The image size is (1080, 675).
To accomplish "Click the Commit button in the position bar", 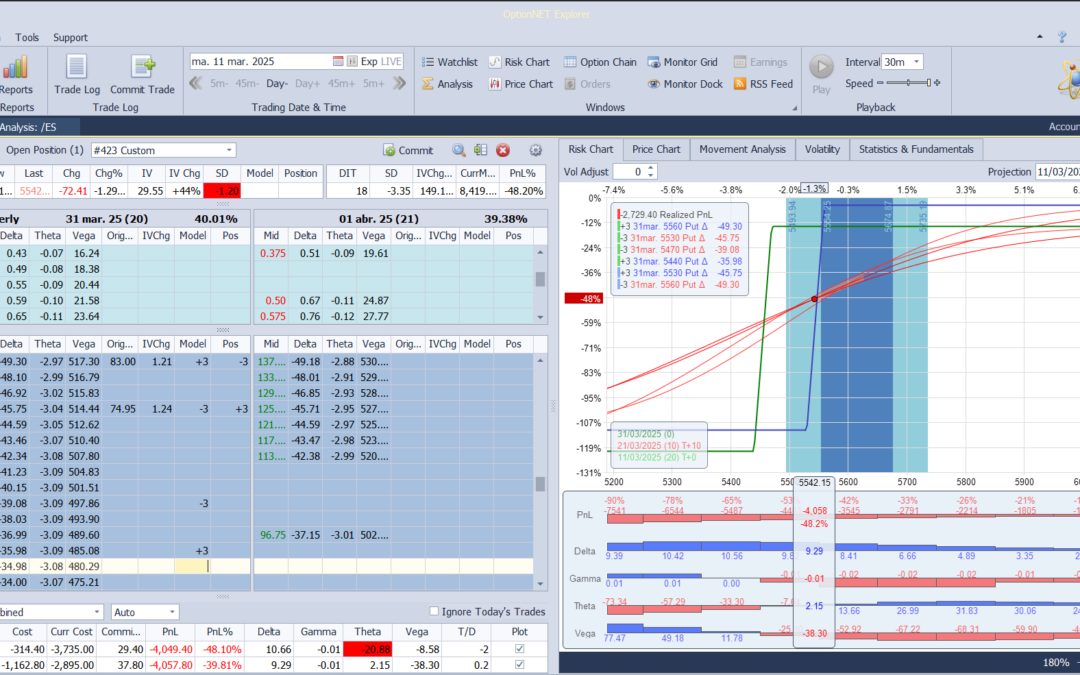I will point(408,150).
